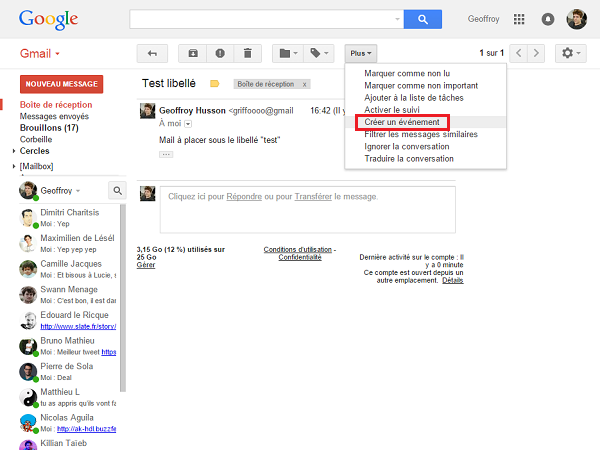Screen dimensions: 600x450
Task: Open the Google apps grid
Action: tap(519, 19)
